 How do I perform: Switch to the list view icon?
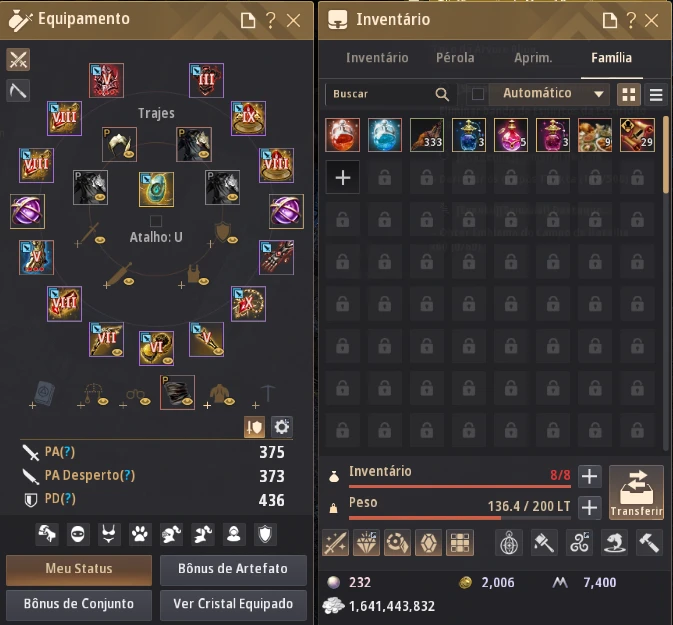(656, 94)
